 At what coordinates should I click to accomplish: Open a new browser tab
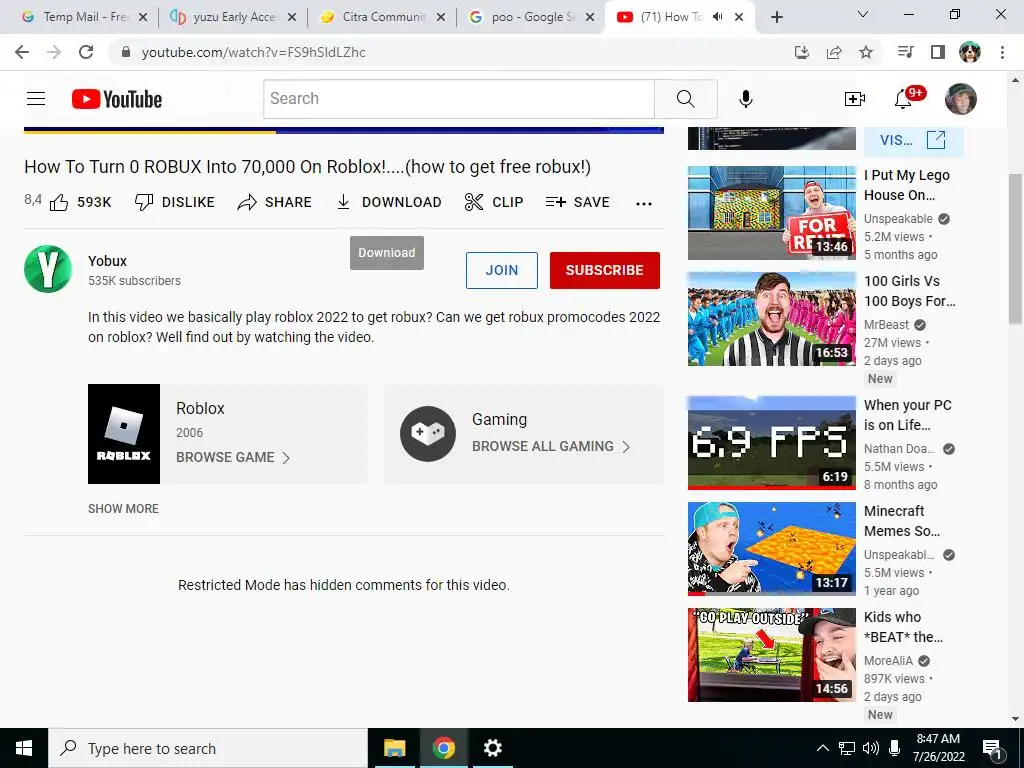(x=776, y=18)
